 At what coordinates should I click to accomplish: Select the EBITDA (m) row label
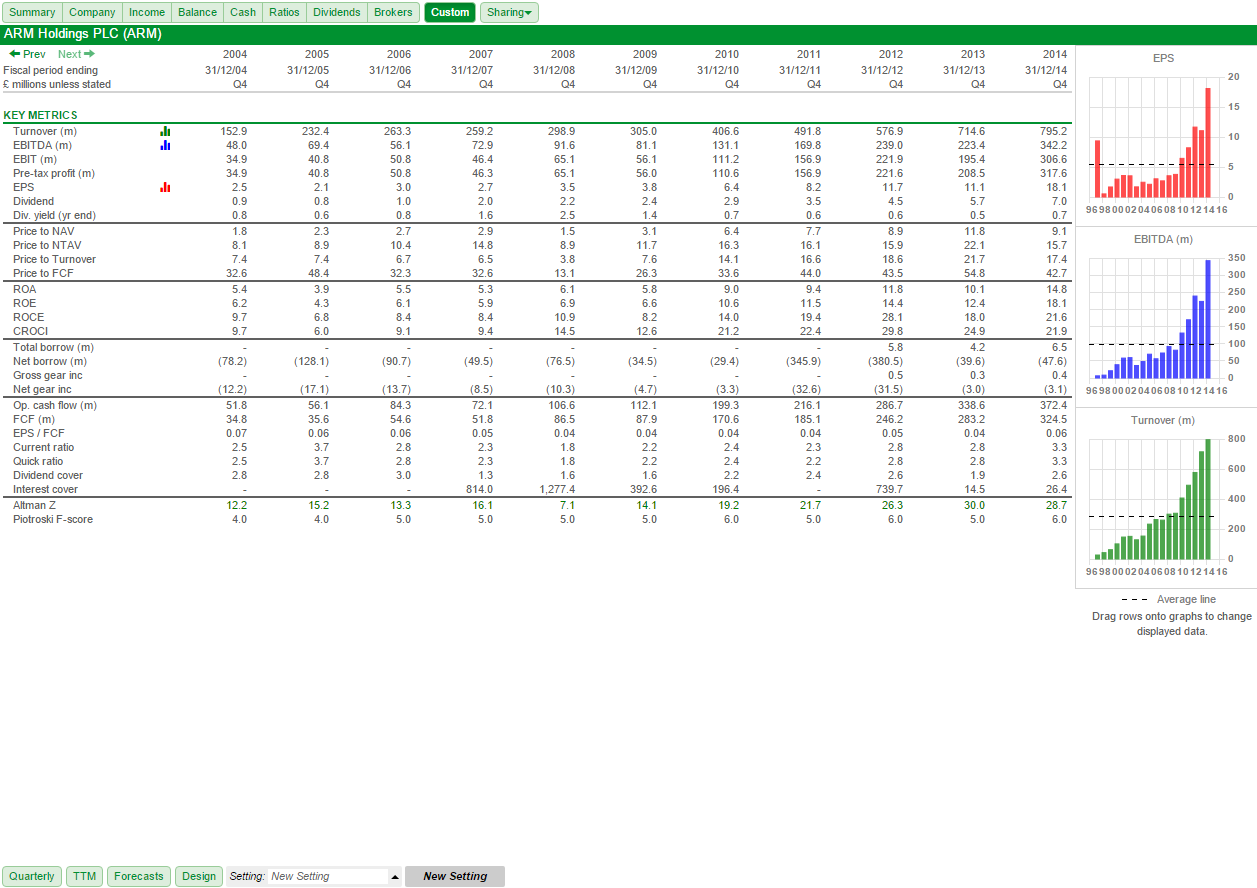(x=41, y=145)
